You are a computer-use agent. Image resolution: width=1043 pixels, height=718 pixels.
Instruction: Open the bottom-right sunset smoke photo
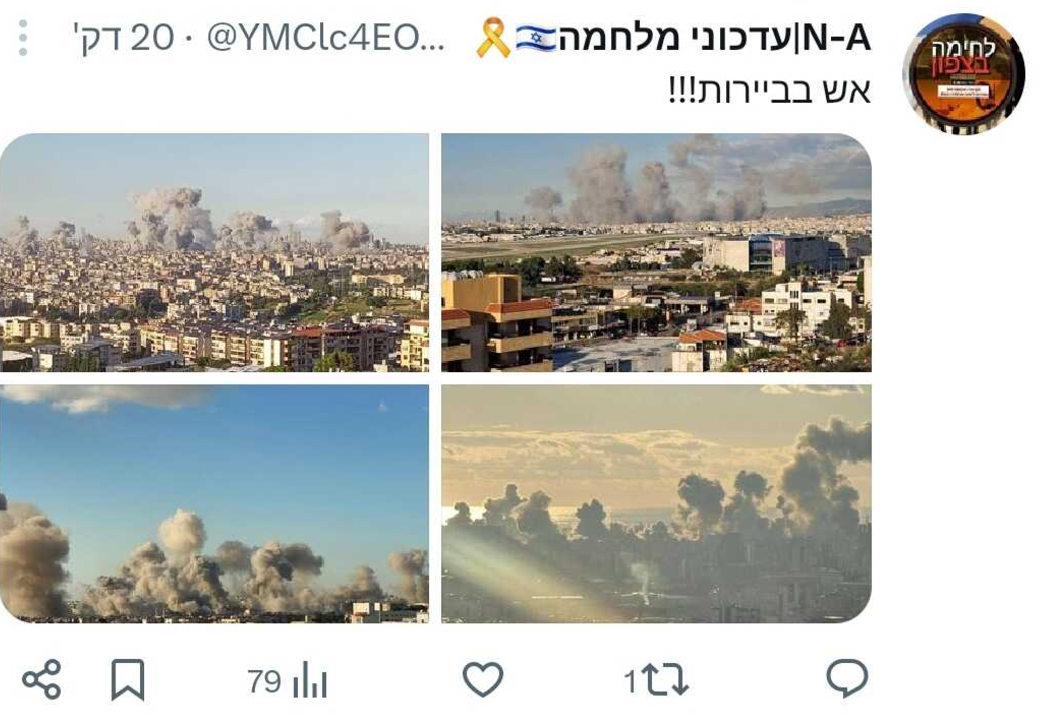click(x=656, y=504)
